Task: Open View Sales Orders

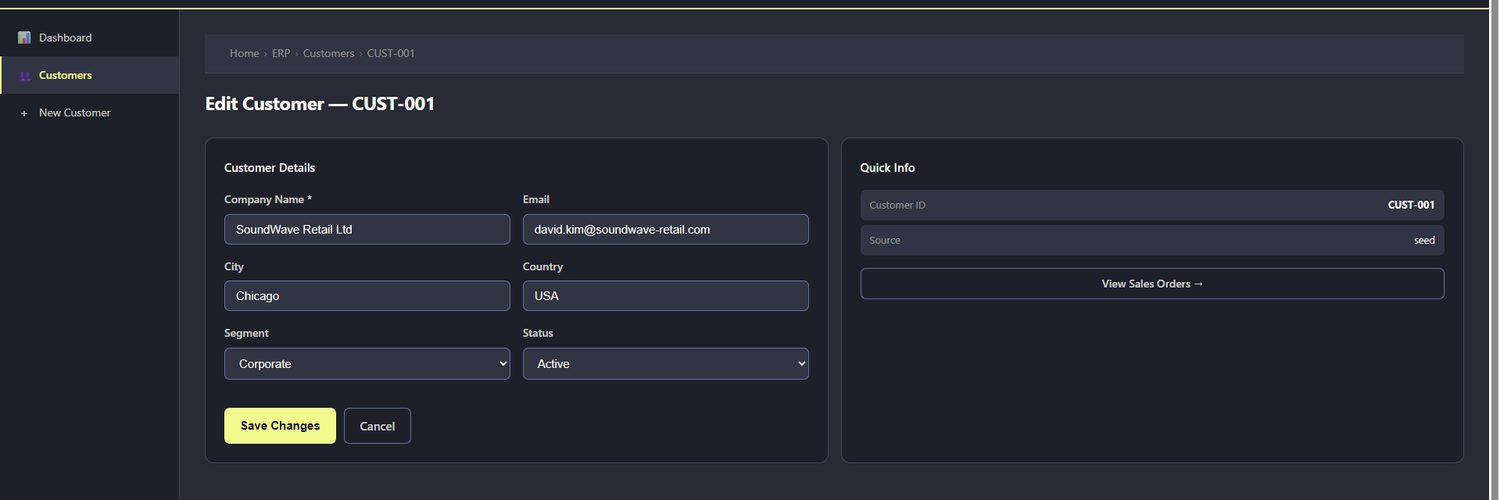Action: pyautogui.click(x=1152, y=284)
